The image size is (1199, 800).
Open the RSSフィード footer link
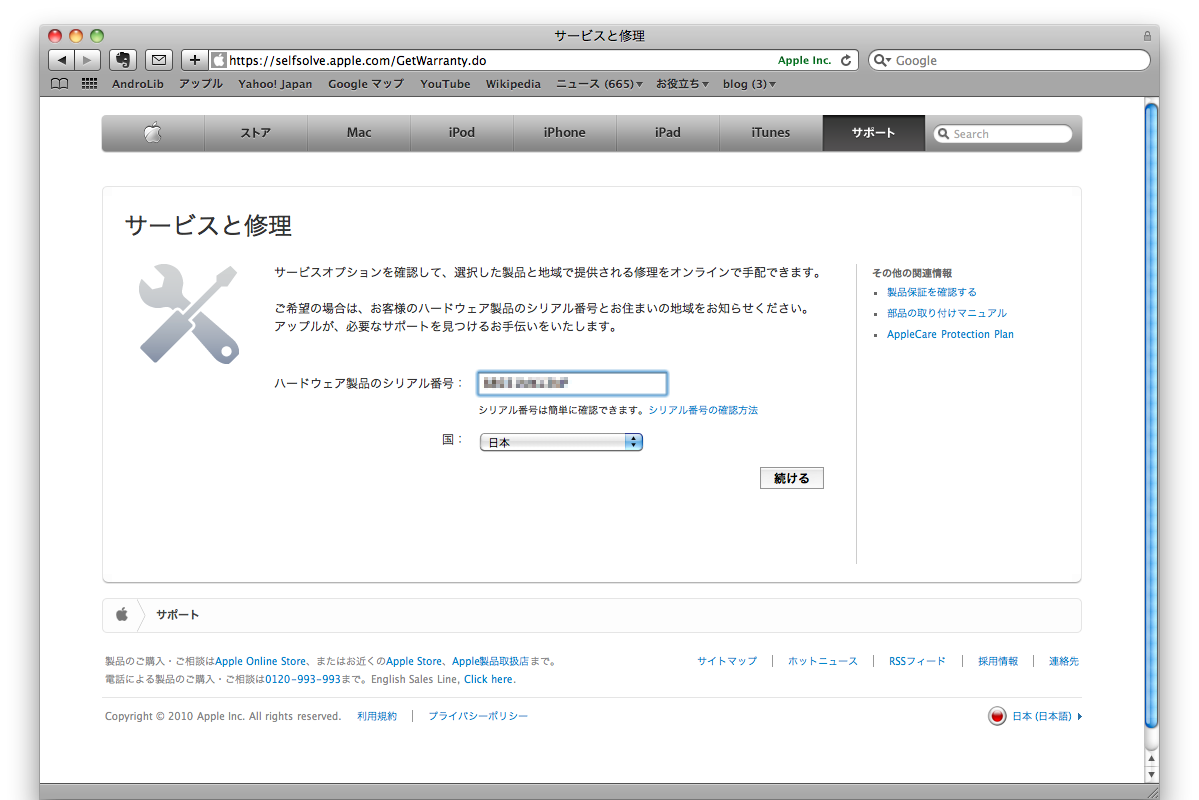[x=917, y=661]
